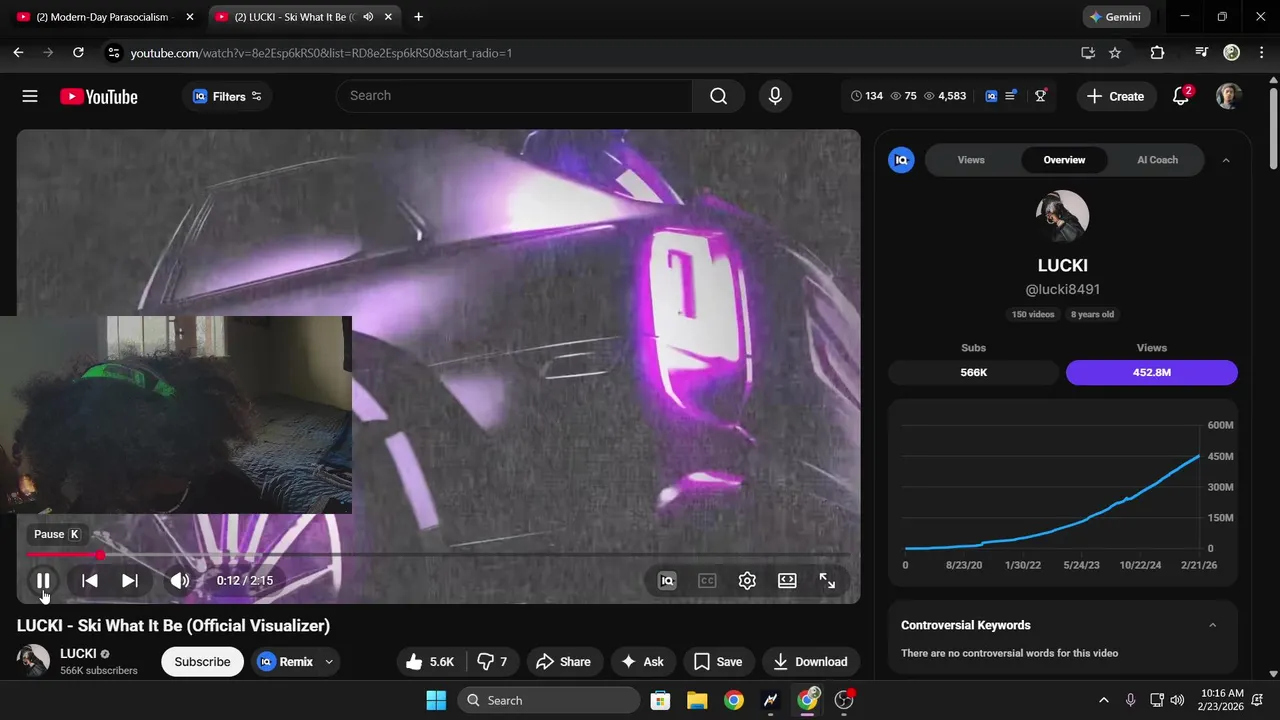Open Microsoft Store from the taskbar
1280x720 pixels.
tap(660, 700)
